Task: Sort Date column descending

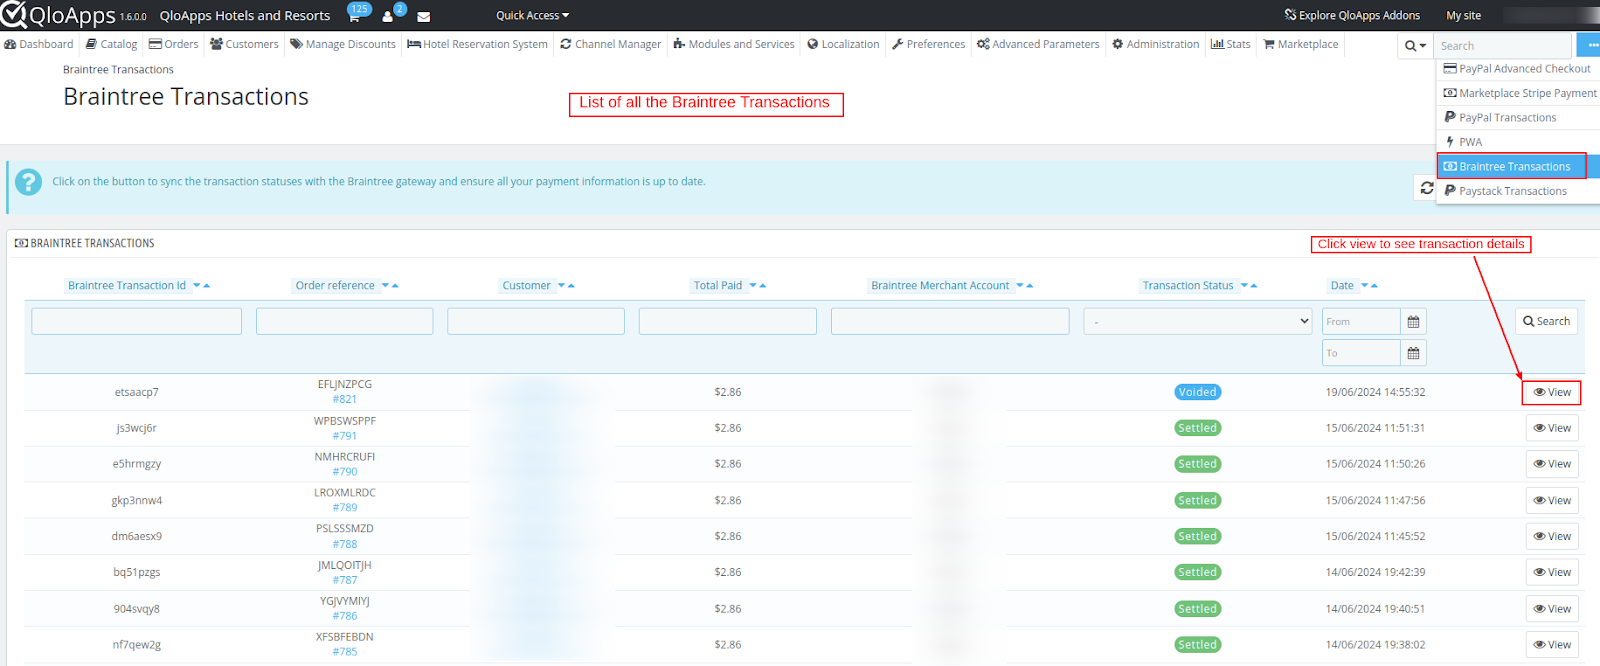Action: pyautogui.click(x=1365, y=286)
